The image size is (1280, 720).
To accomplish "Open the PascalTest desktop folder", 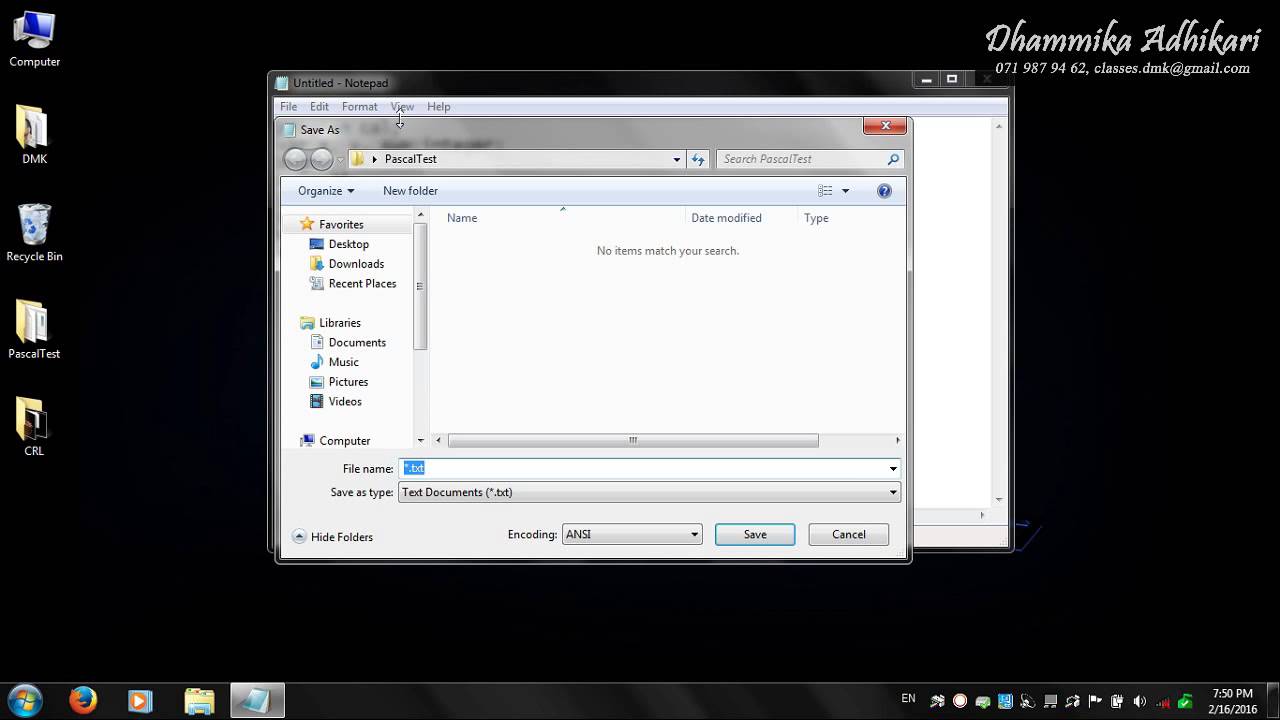I will (34, 330).
